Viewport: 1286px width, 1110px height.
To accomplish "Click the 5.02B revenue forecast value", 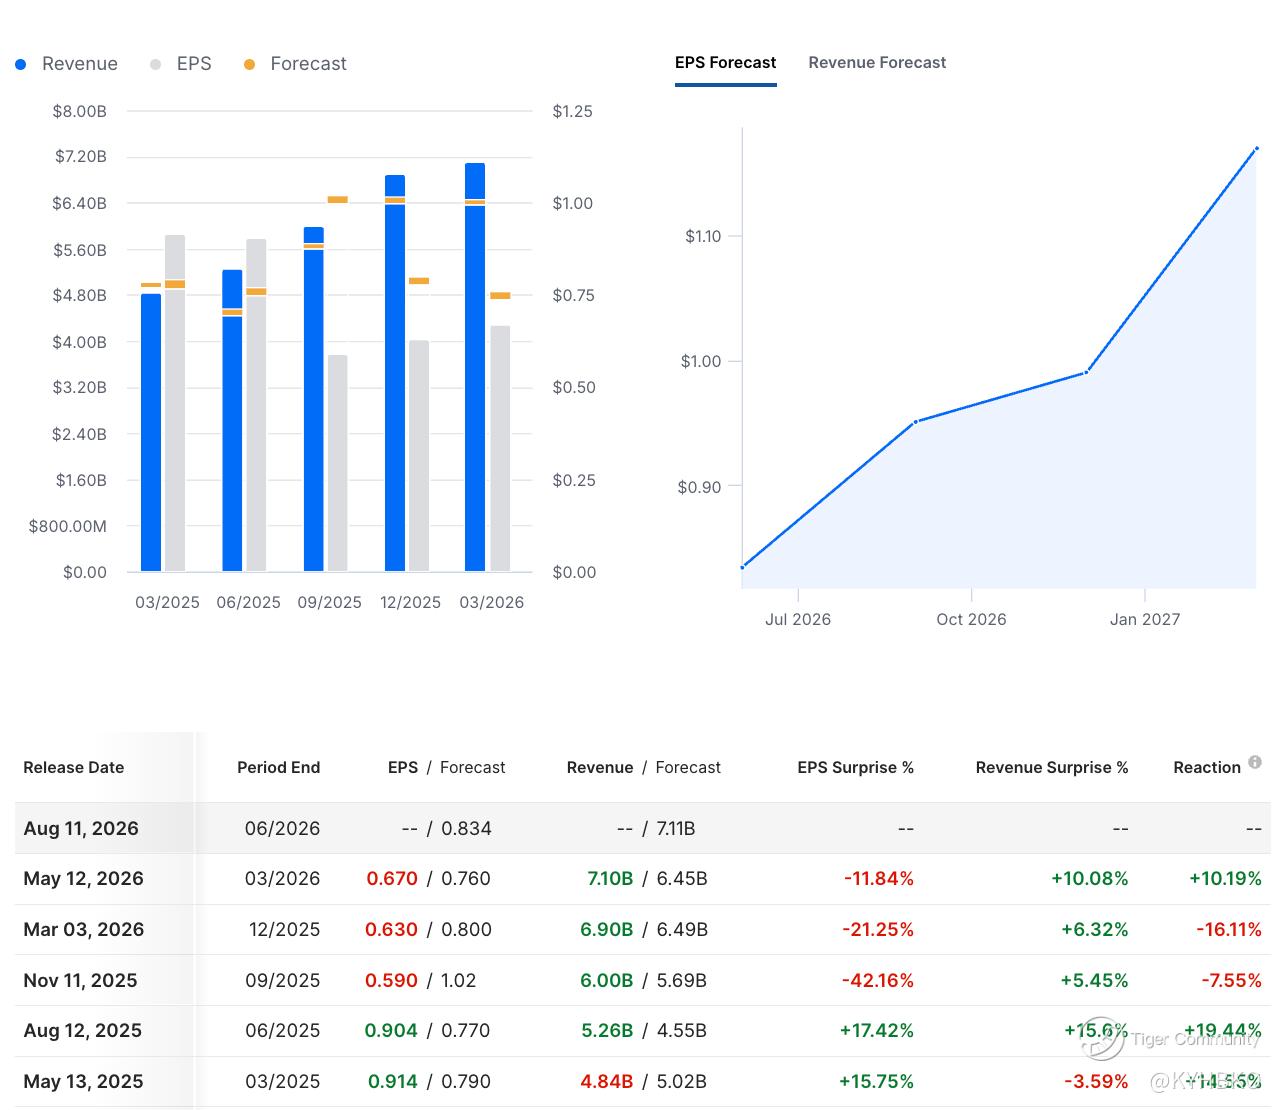I will pyautogui.click(x=681, y=1081).
